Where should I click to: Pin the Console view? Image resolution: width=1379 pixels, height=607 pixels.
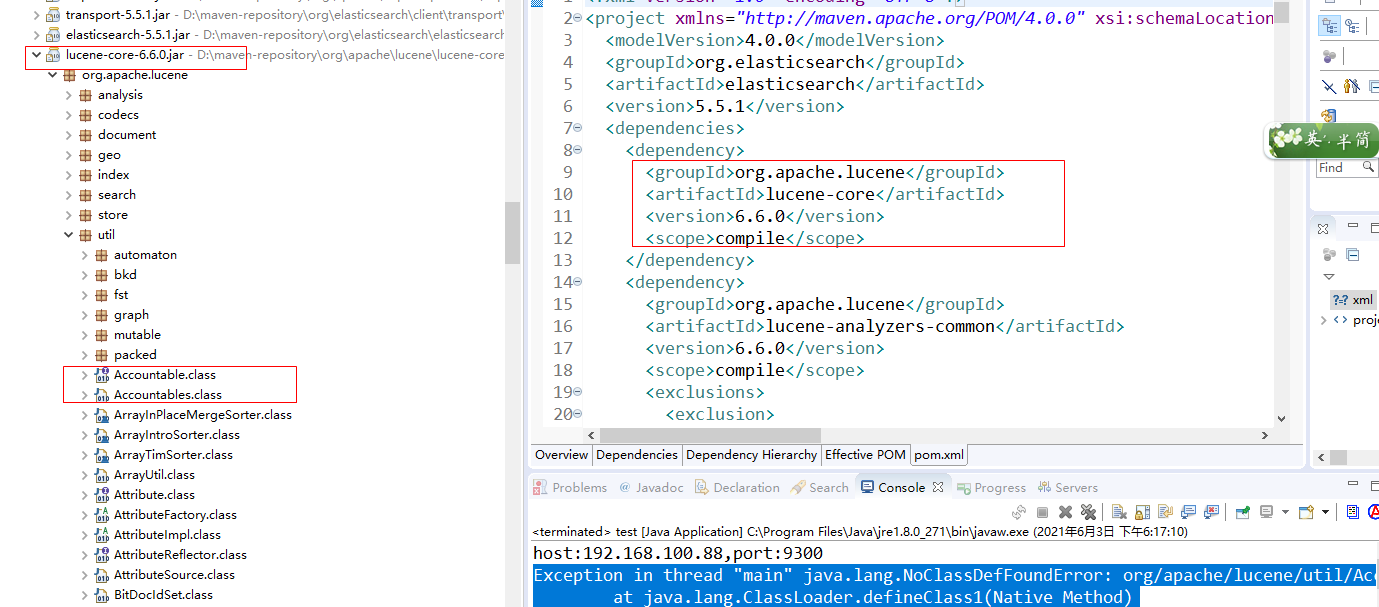click(1241, 511)
